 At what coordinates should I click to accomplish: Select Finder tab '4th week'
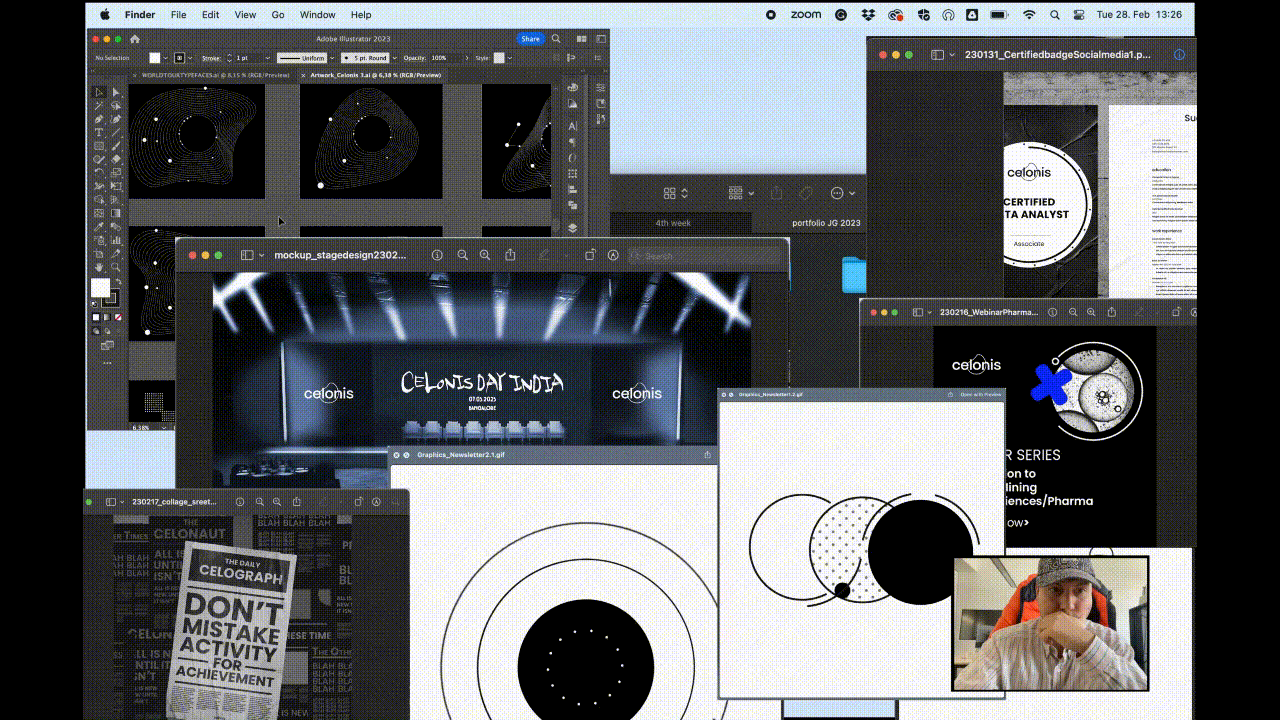[673, 223]
